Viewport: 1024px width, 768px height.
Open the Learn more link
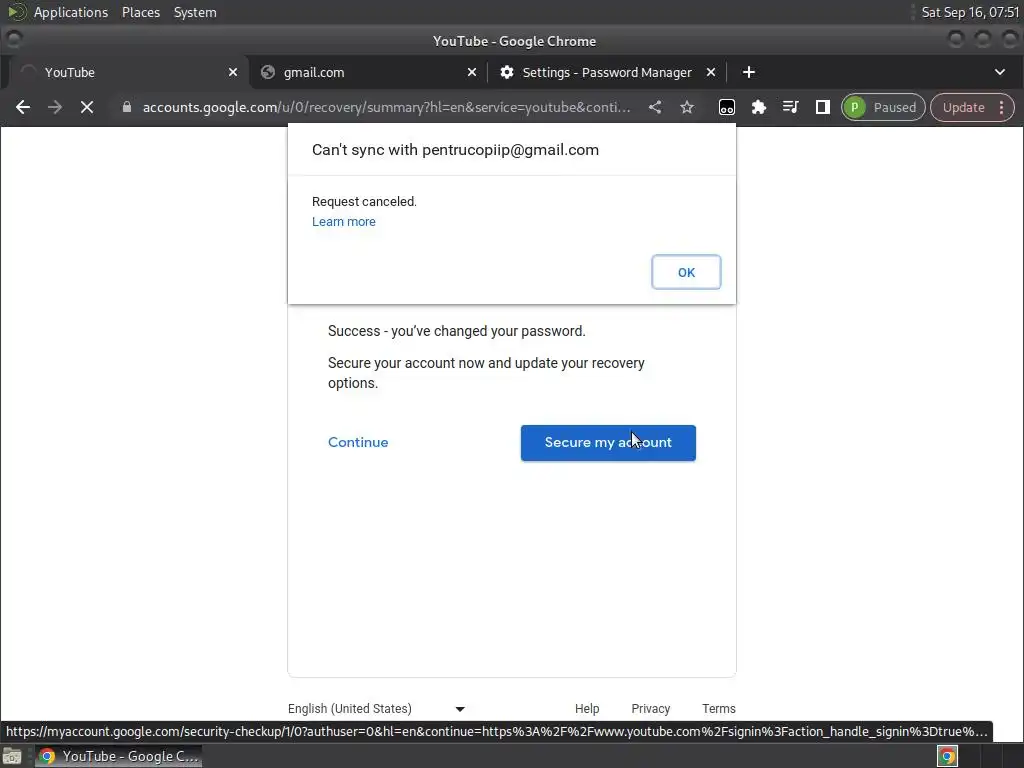point(344,221)
